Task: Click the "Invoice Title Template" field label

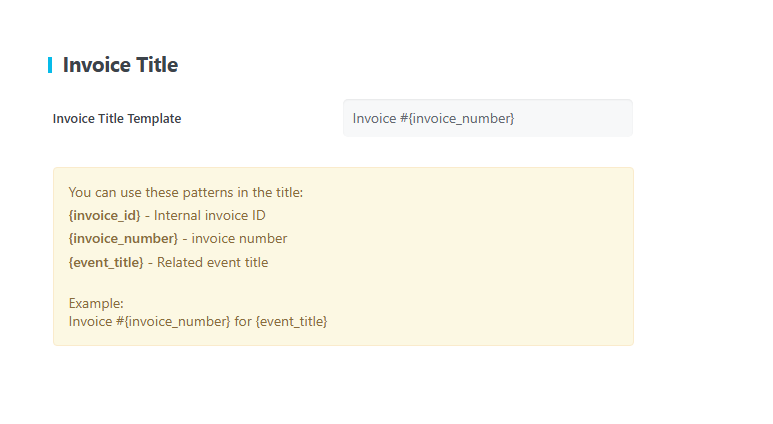Action: (117, 118)
